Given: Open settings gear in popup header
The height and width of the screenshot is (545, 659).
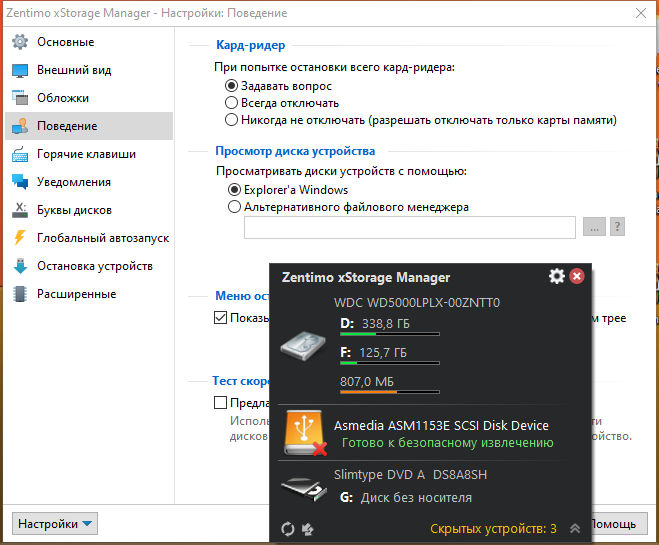Looking at the screenshot, I should pos(557,276).
